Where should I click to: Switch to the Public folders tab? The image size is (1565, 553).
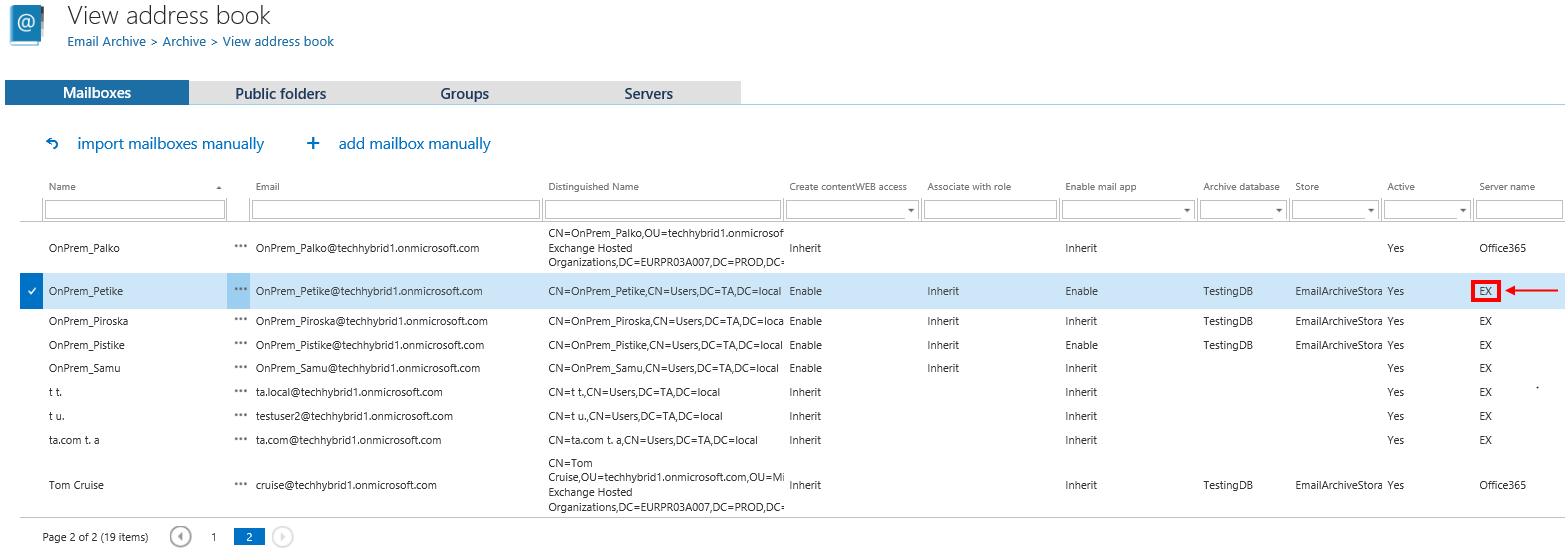pos(281,93)
